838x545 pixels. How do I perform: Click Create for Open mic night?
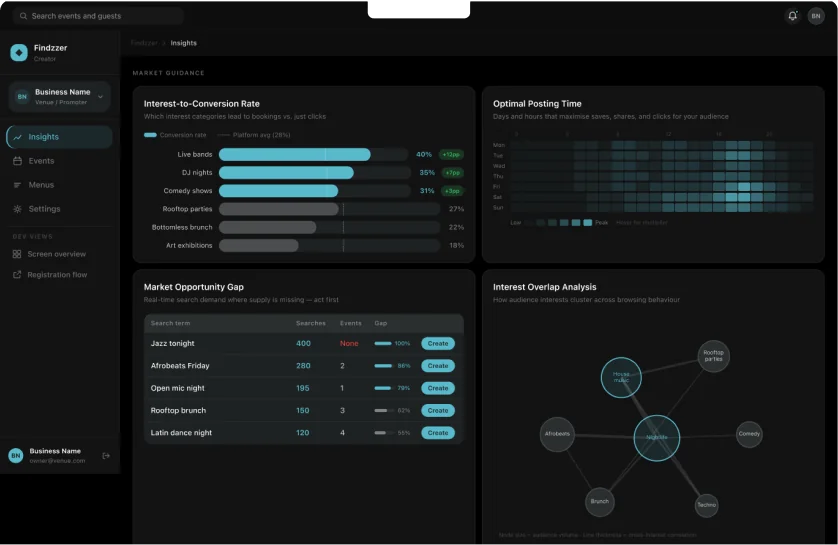point(438,388)
